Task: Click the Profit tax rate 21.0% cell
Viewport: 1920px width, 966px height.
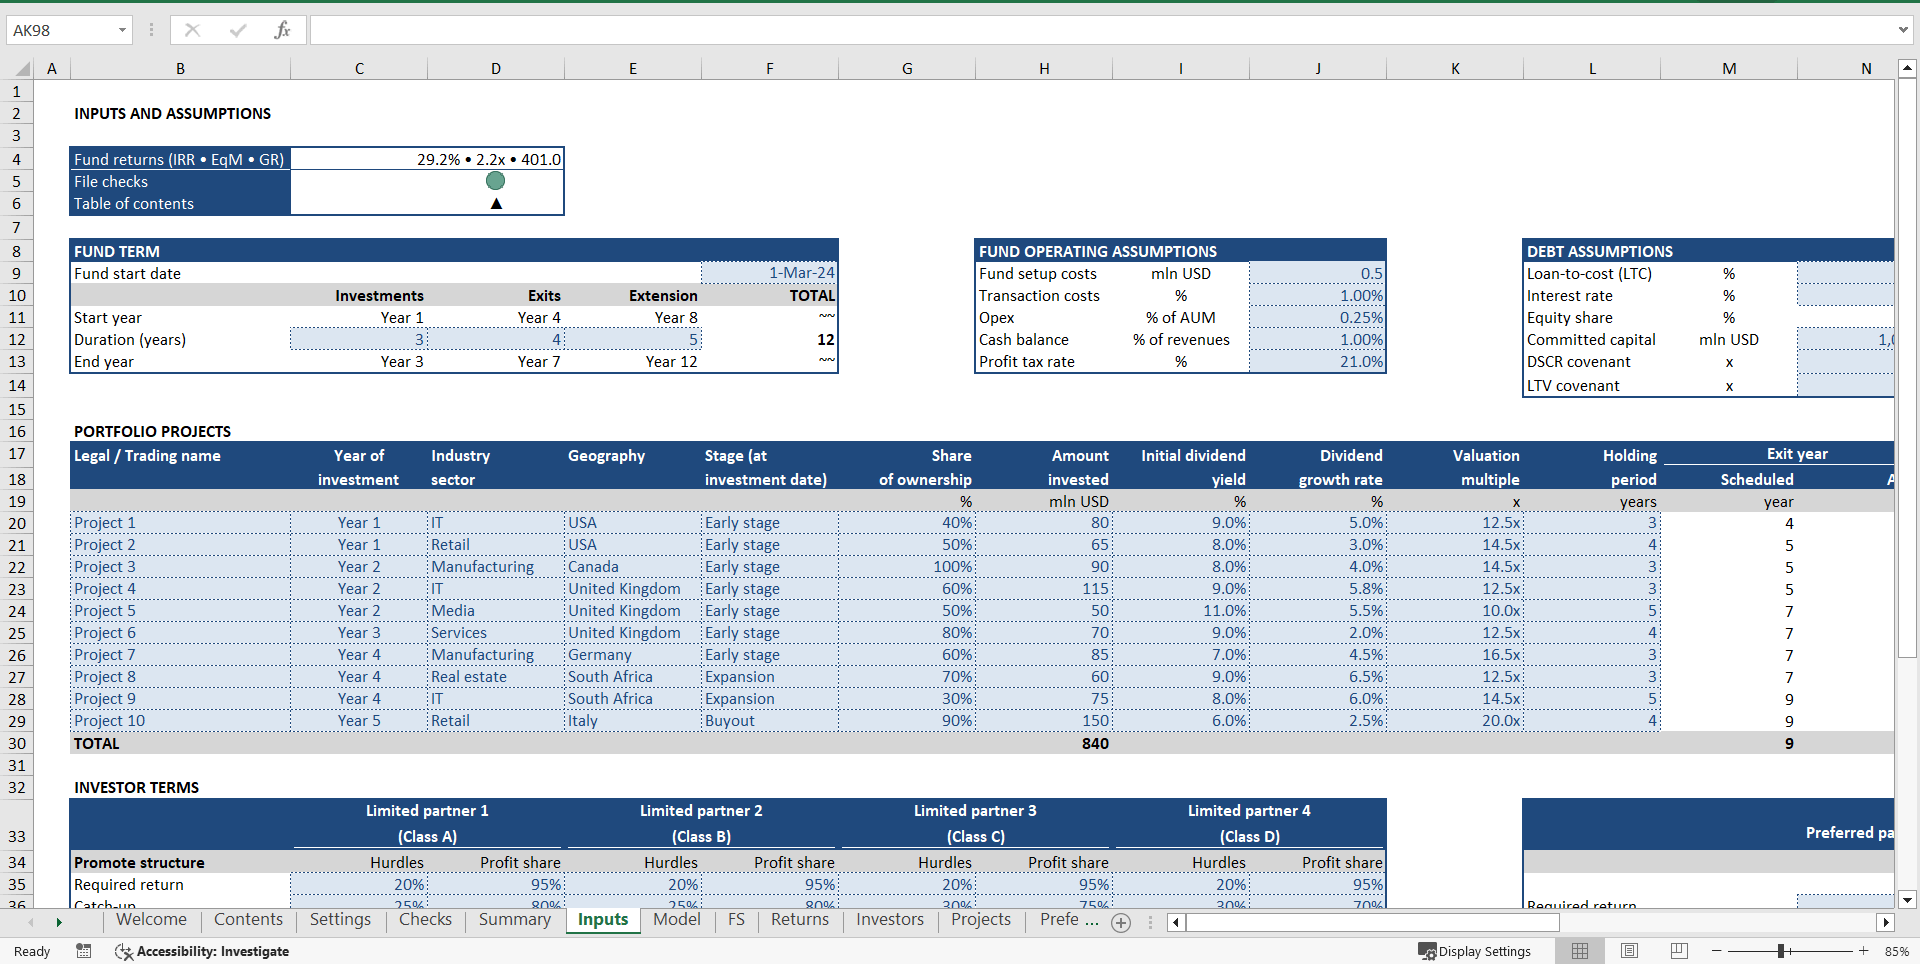Action: click(1318, 361)
